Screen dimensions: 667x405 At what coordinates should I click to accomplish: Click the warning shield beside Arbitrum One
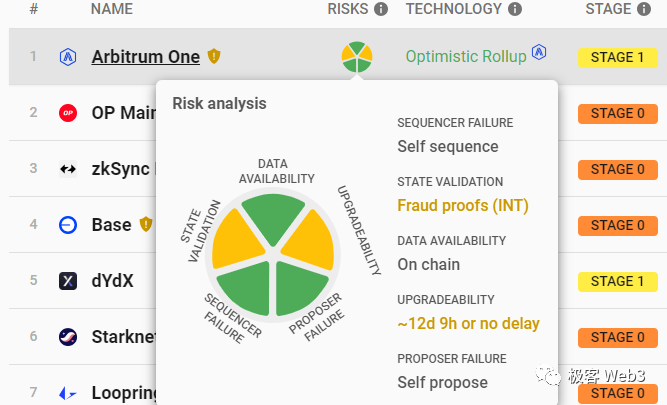pos(214,57)
